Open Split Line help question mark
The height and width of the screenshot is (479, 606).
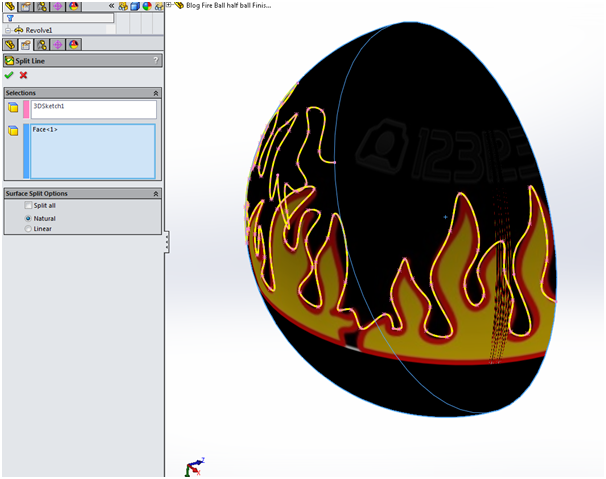click(155, 61)
